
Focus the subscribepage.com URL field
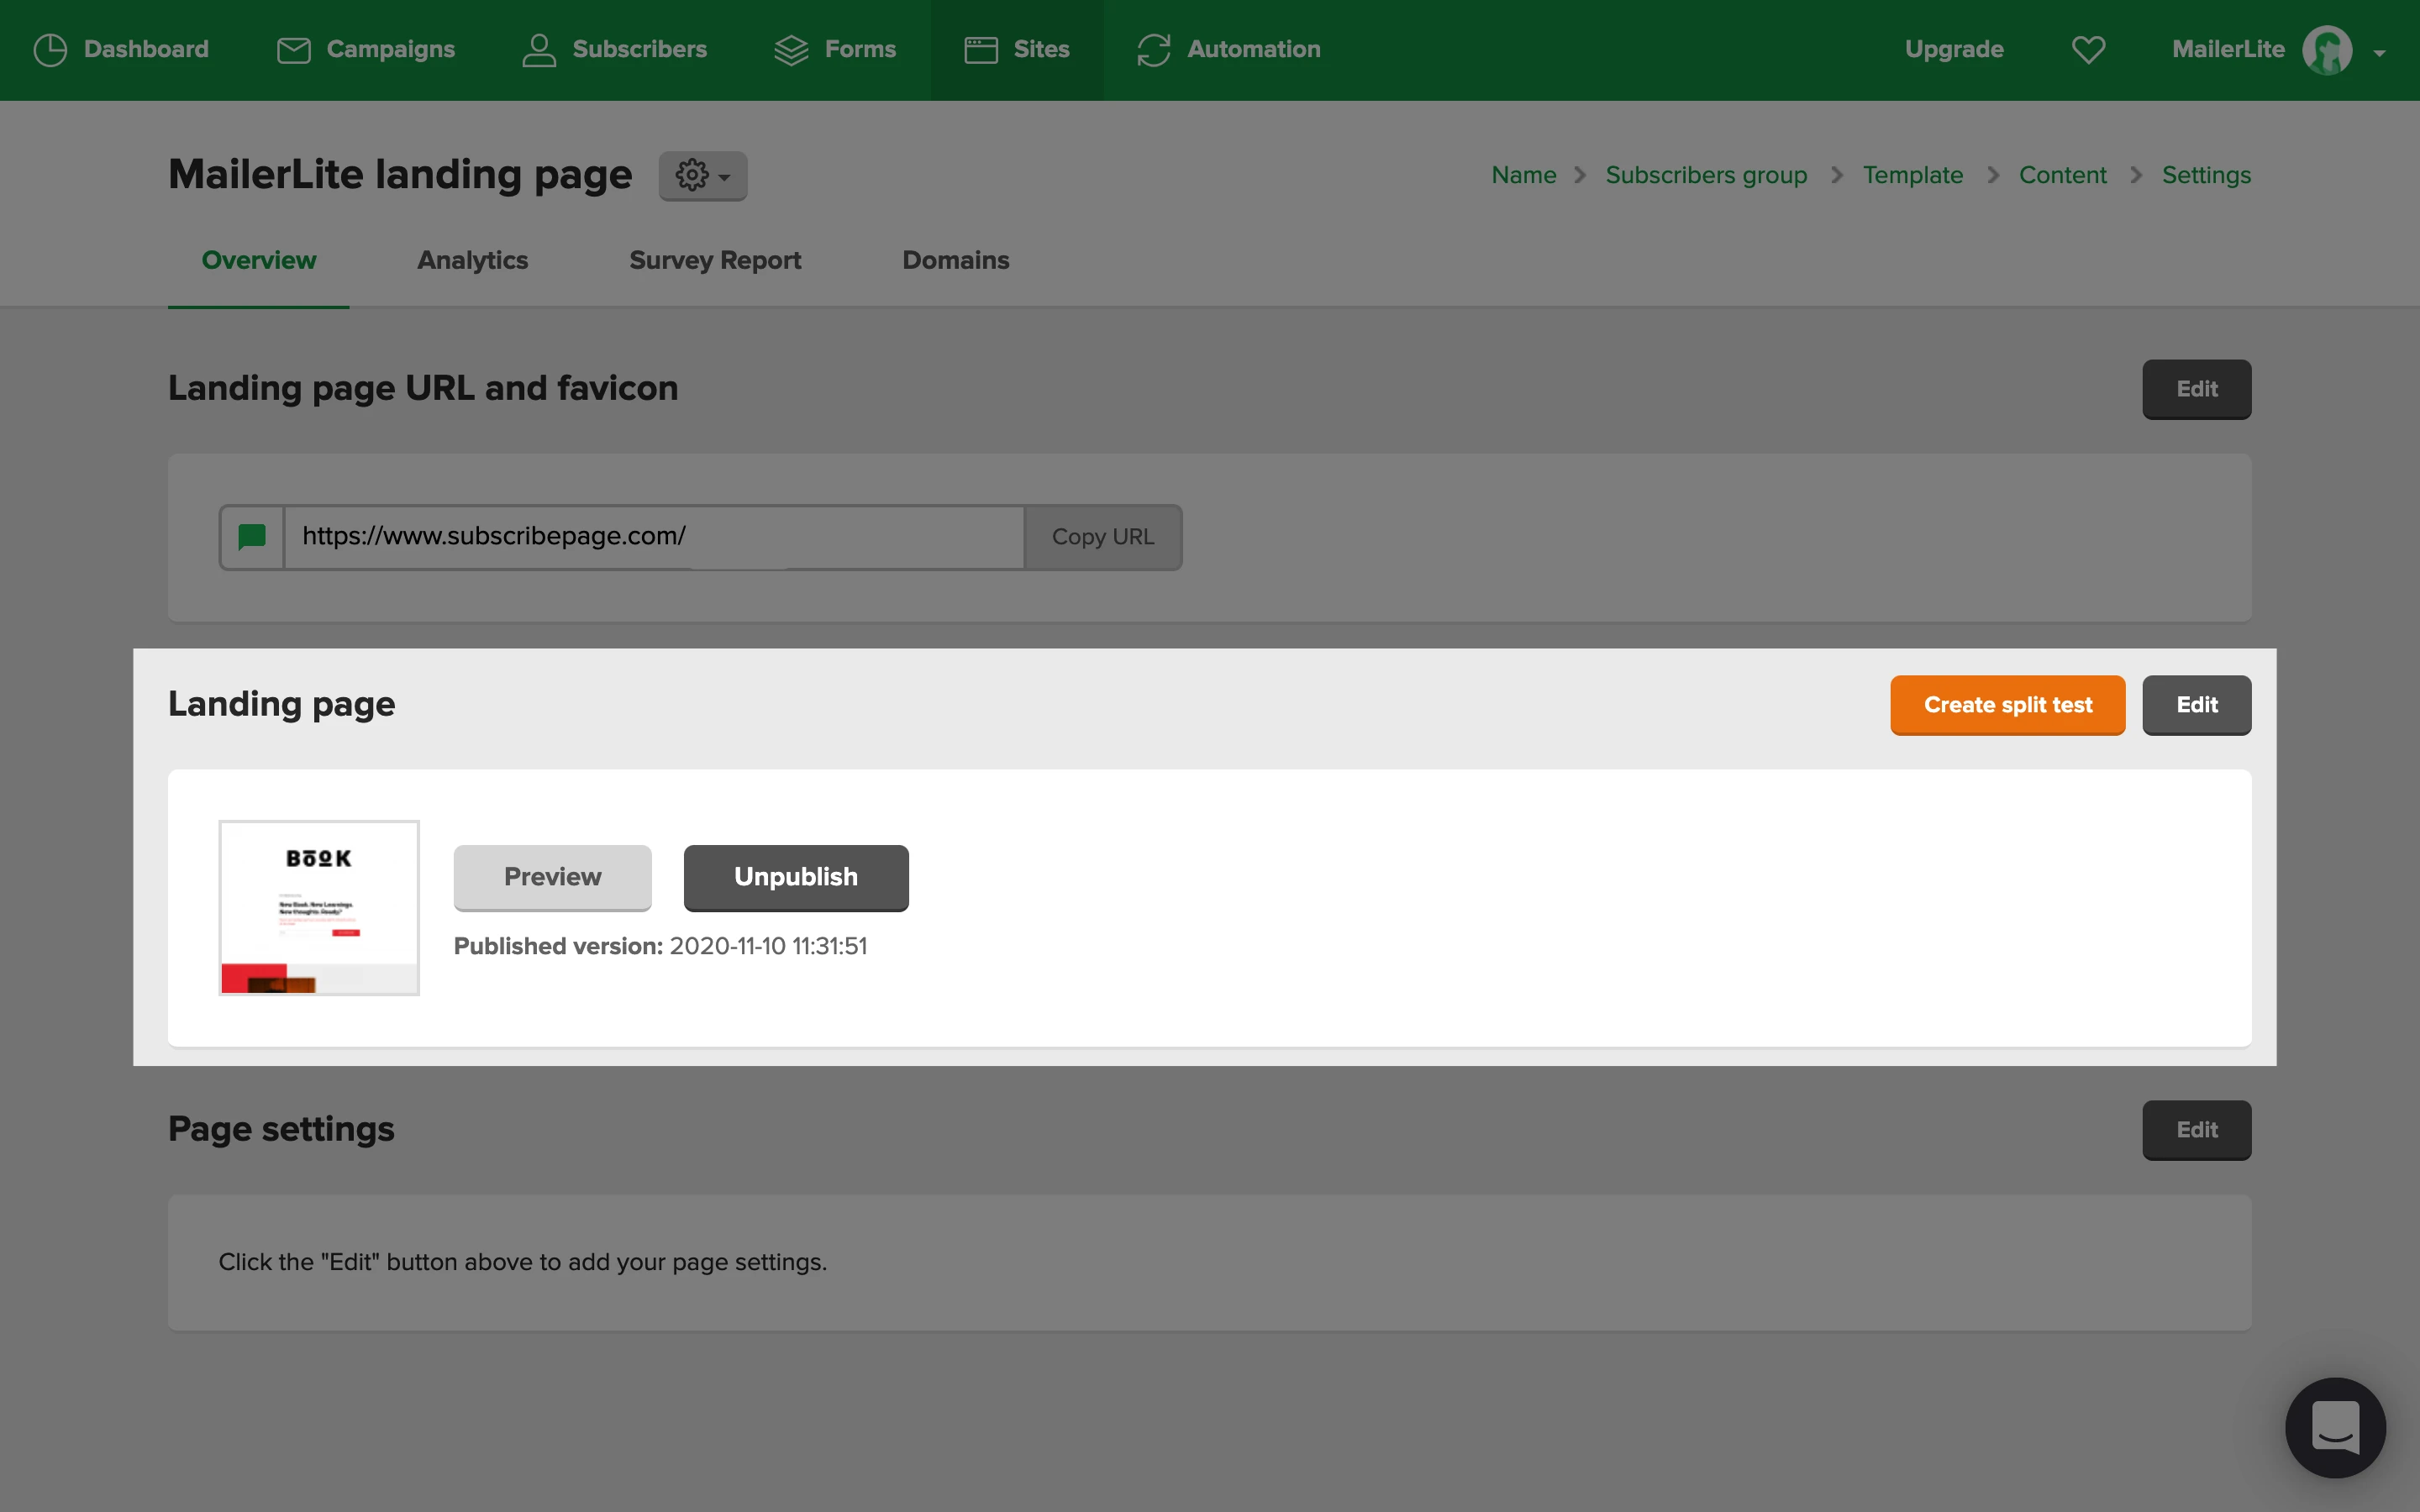tap(654, 537)
